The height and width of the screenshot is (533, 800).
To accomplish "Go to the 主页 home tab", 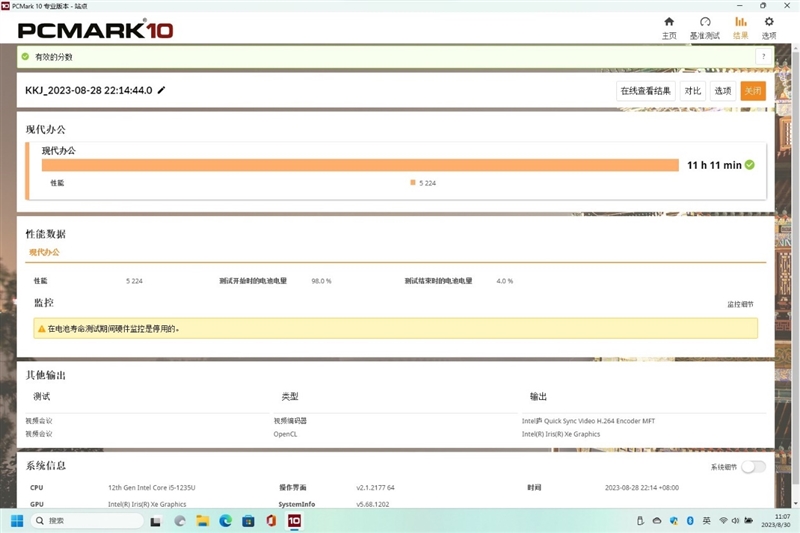I will click(669, 28).
